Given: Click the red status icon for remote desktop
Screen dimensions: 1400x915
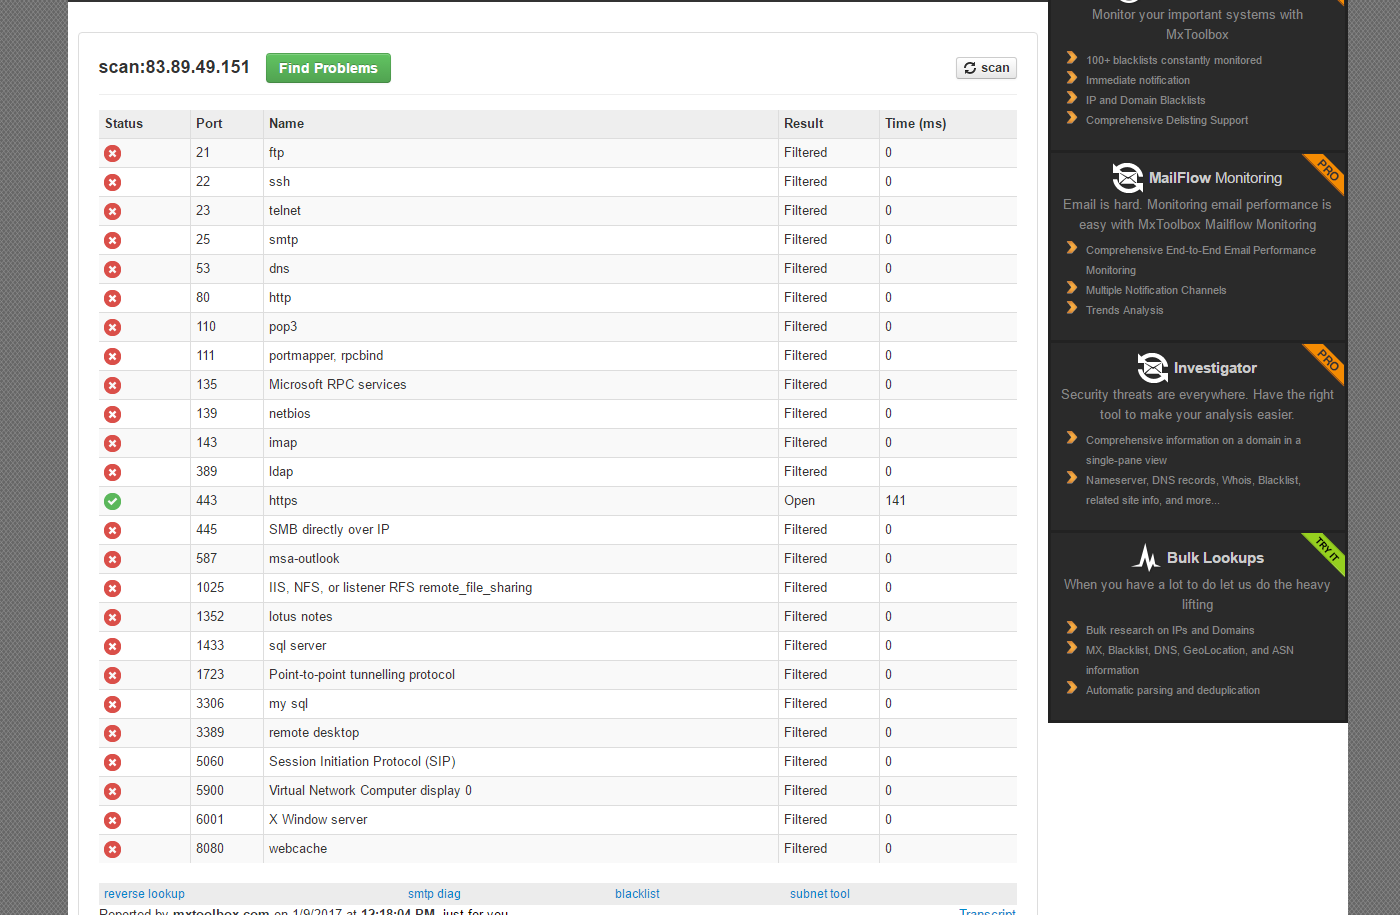Looking at the screenshot, I should click(112, 733).
